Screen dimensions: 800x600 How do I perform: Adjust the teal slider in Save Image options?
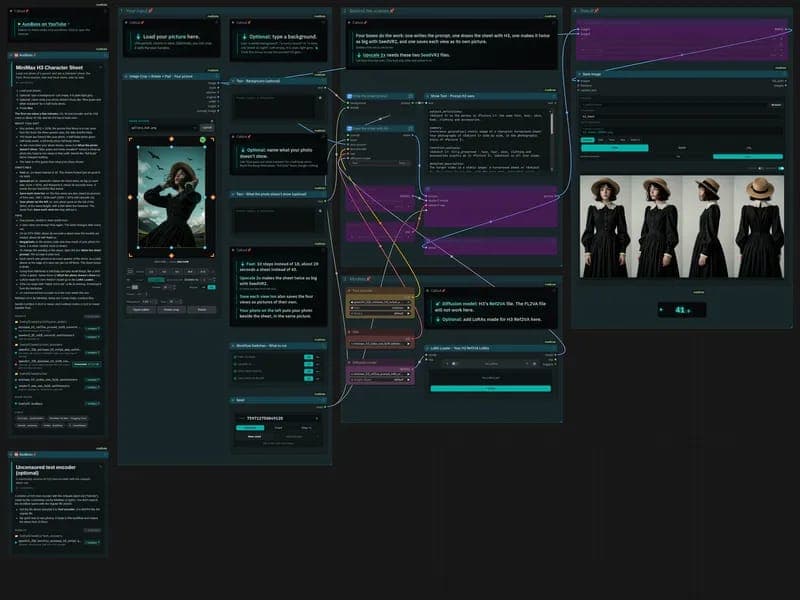pos(748,157)
